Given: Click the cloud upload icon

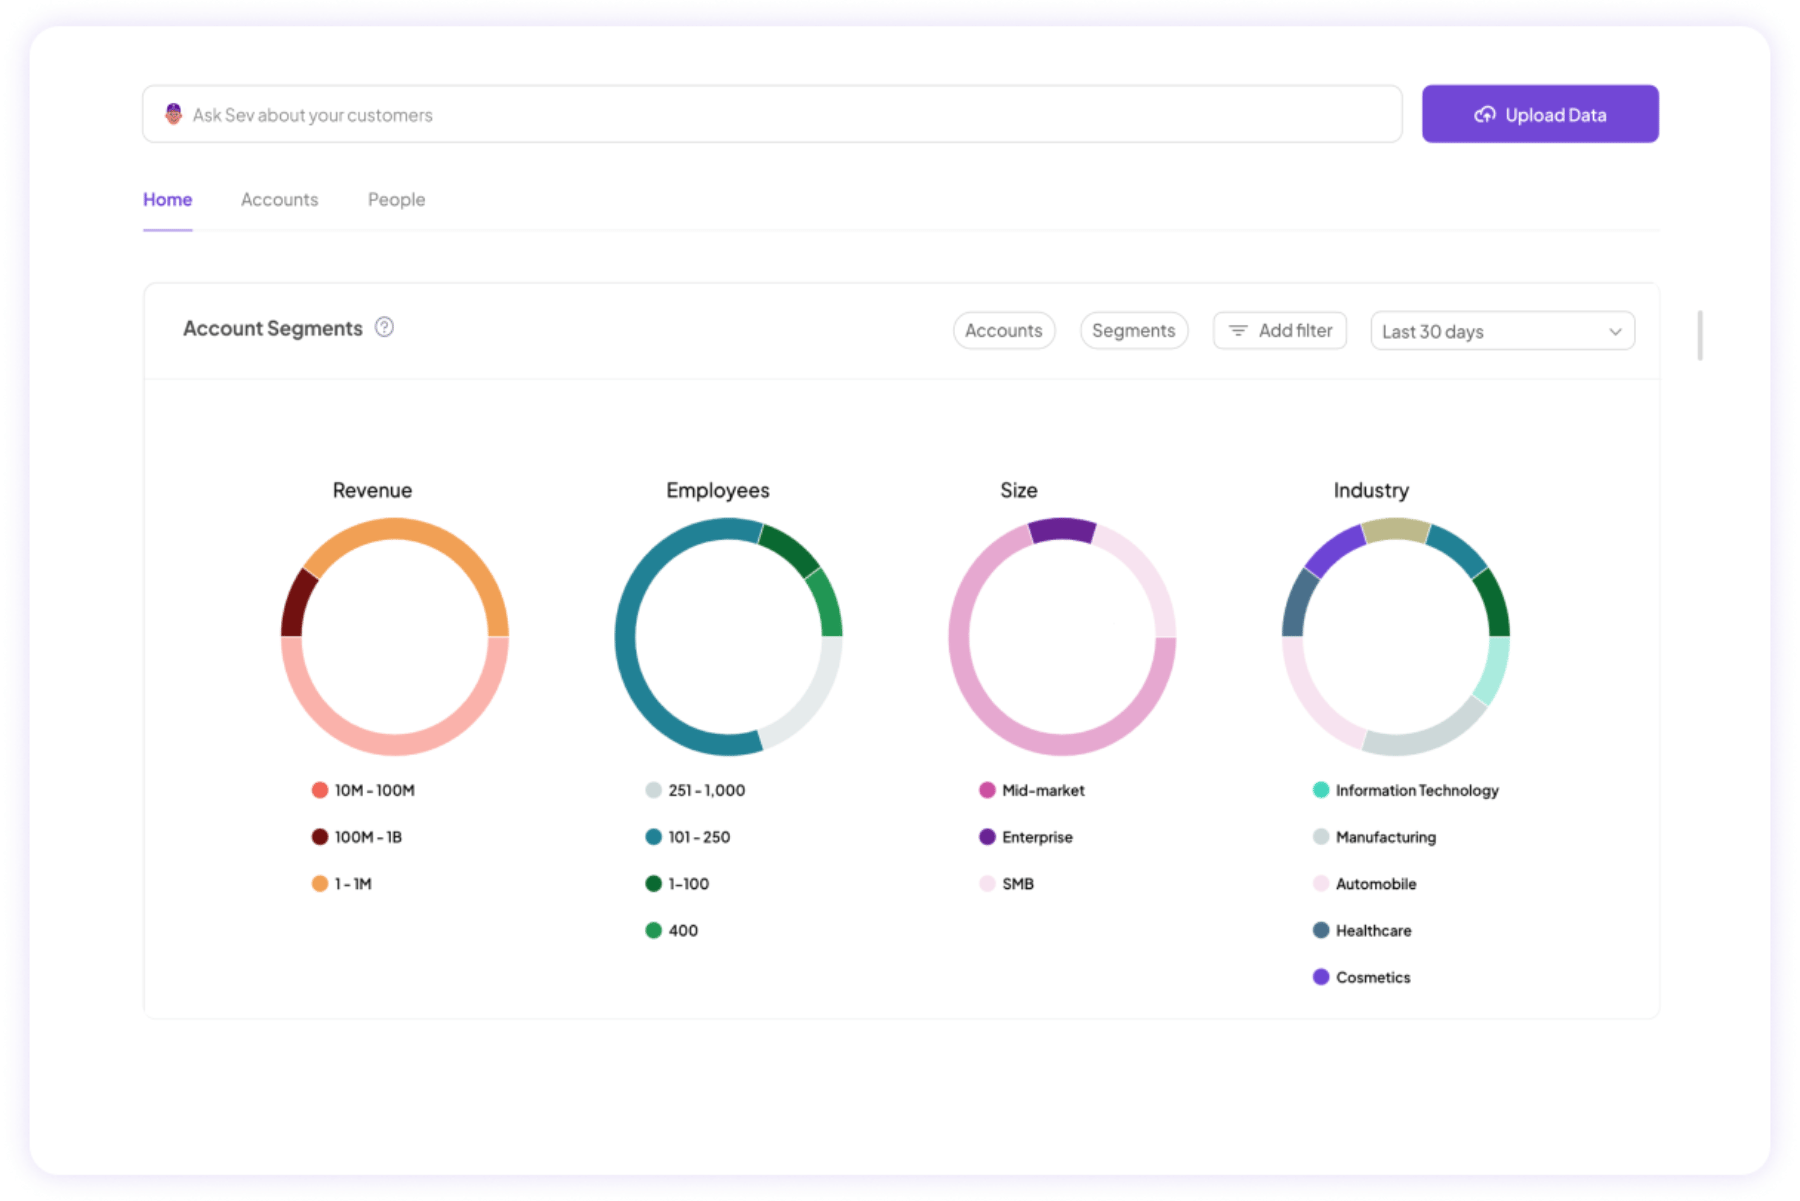Looking at the screenshot, I should (x=1485, y=115).
